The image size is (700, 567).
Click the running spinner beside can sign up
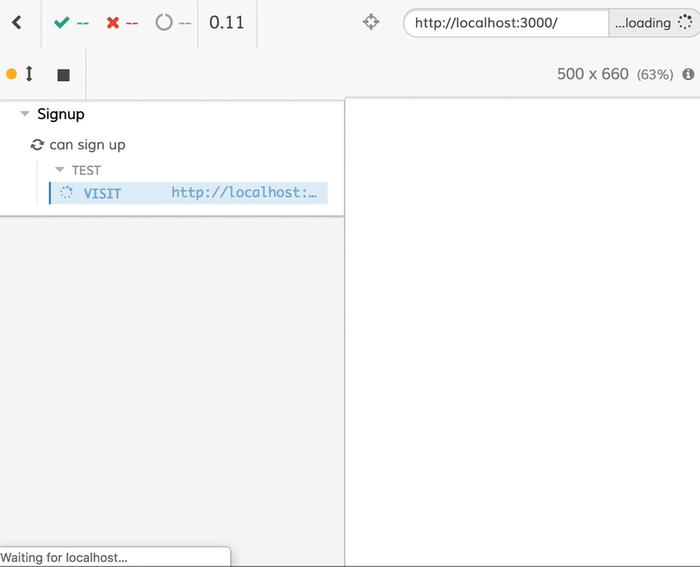(x=38, y=145)
